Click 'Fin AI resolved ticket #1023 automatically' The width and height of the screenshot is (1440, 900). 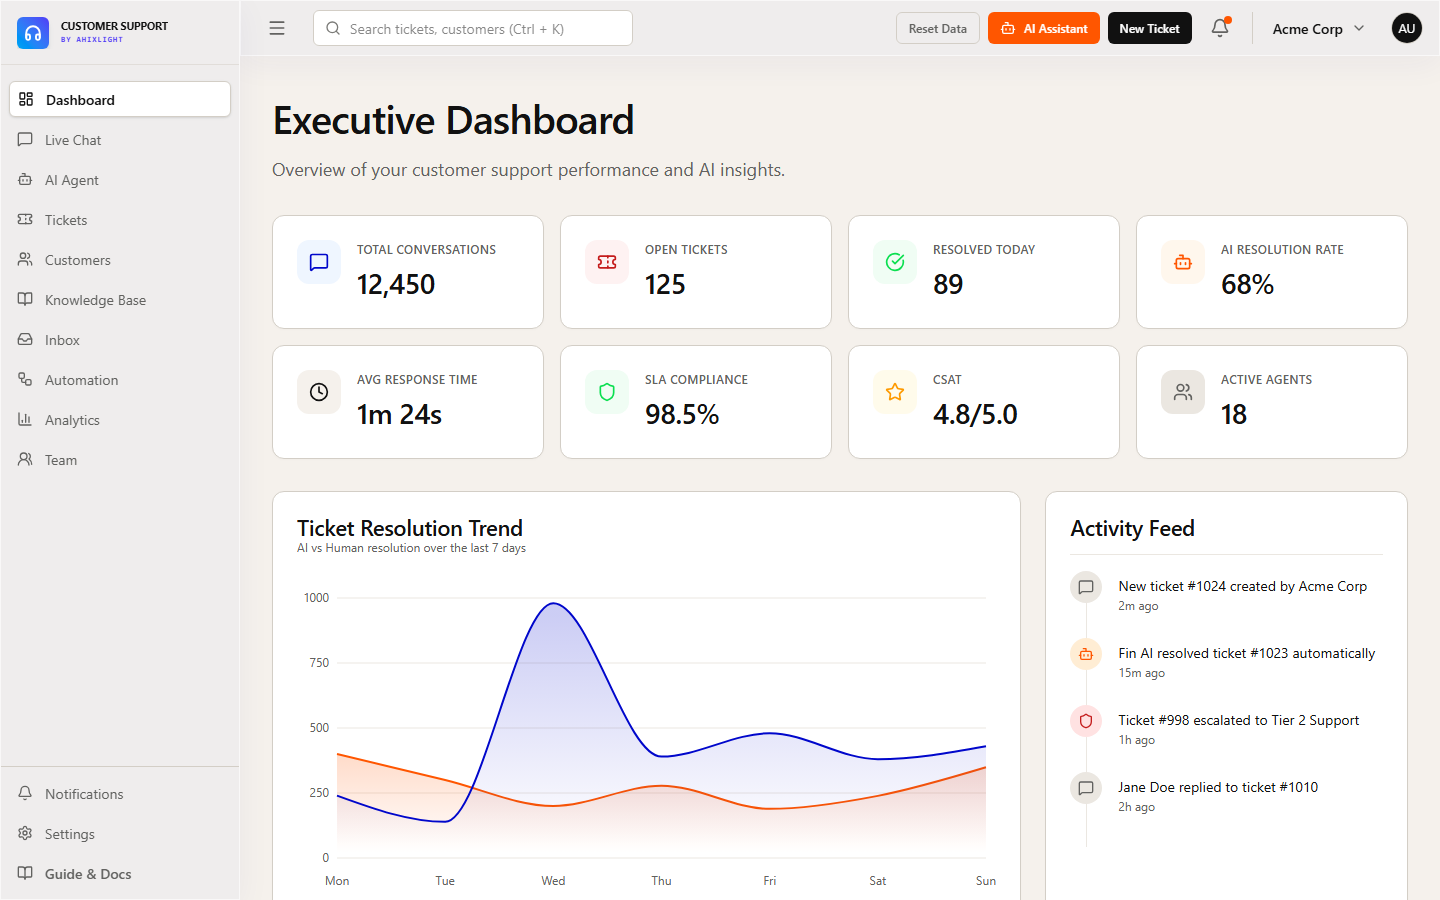click(x=1246, y=654)
